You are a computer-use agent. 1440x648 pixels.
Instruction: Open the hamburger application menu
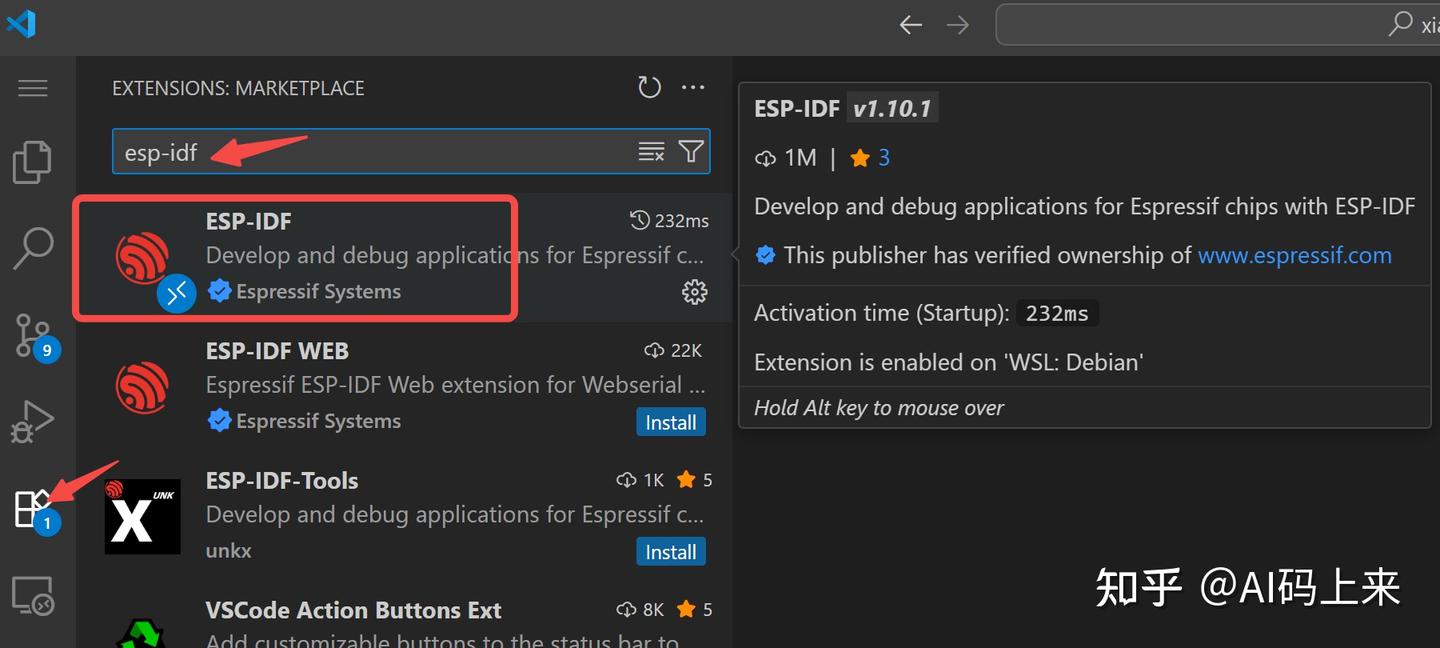(x=33, y=88)
